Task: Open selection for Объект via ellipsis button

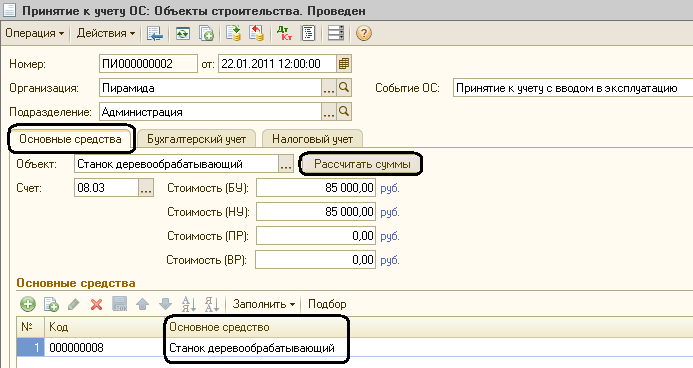Action: tap(286, 164)
